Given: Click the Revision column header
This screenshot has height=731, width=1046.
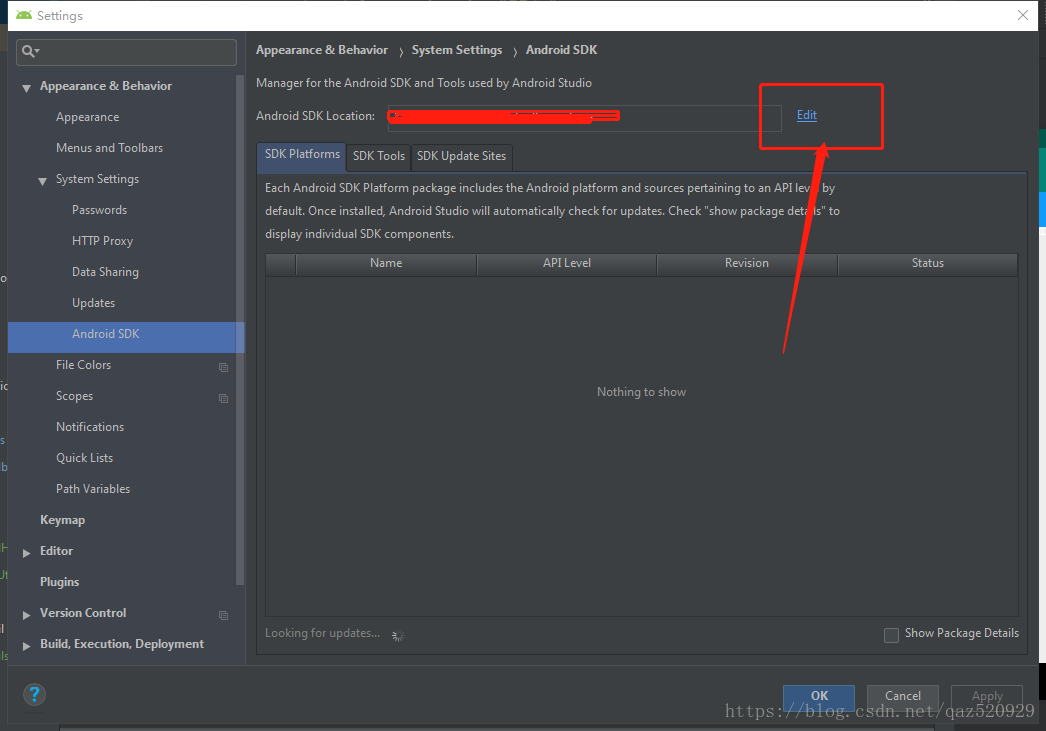Looking at the screenshot, I should (x=747, y=263).
